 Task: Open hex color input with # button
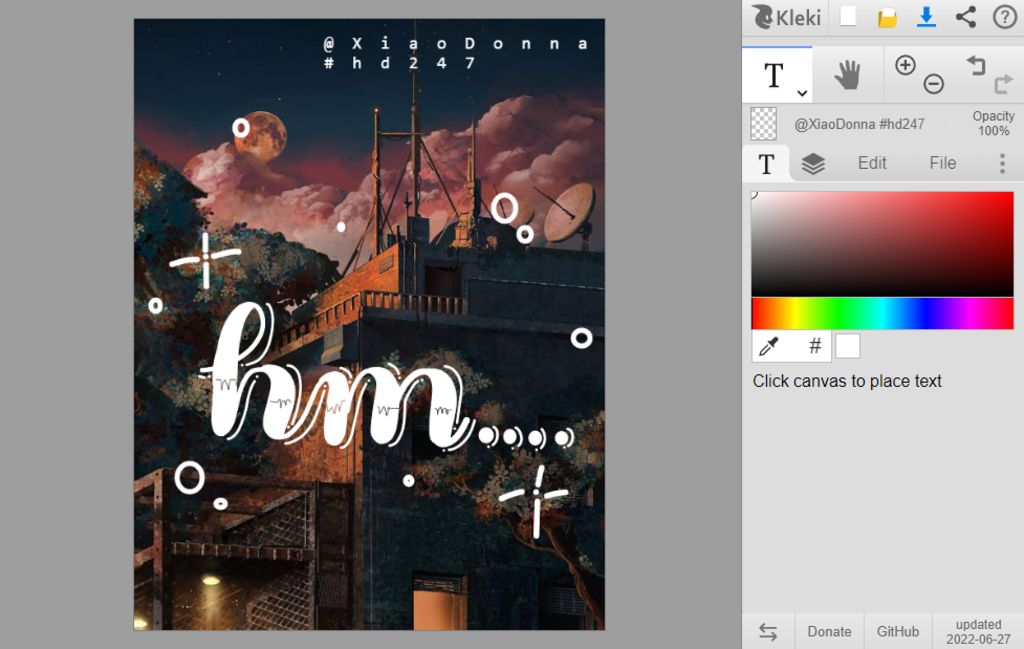pos(815,346)
